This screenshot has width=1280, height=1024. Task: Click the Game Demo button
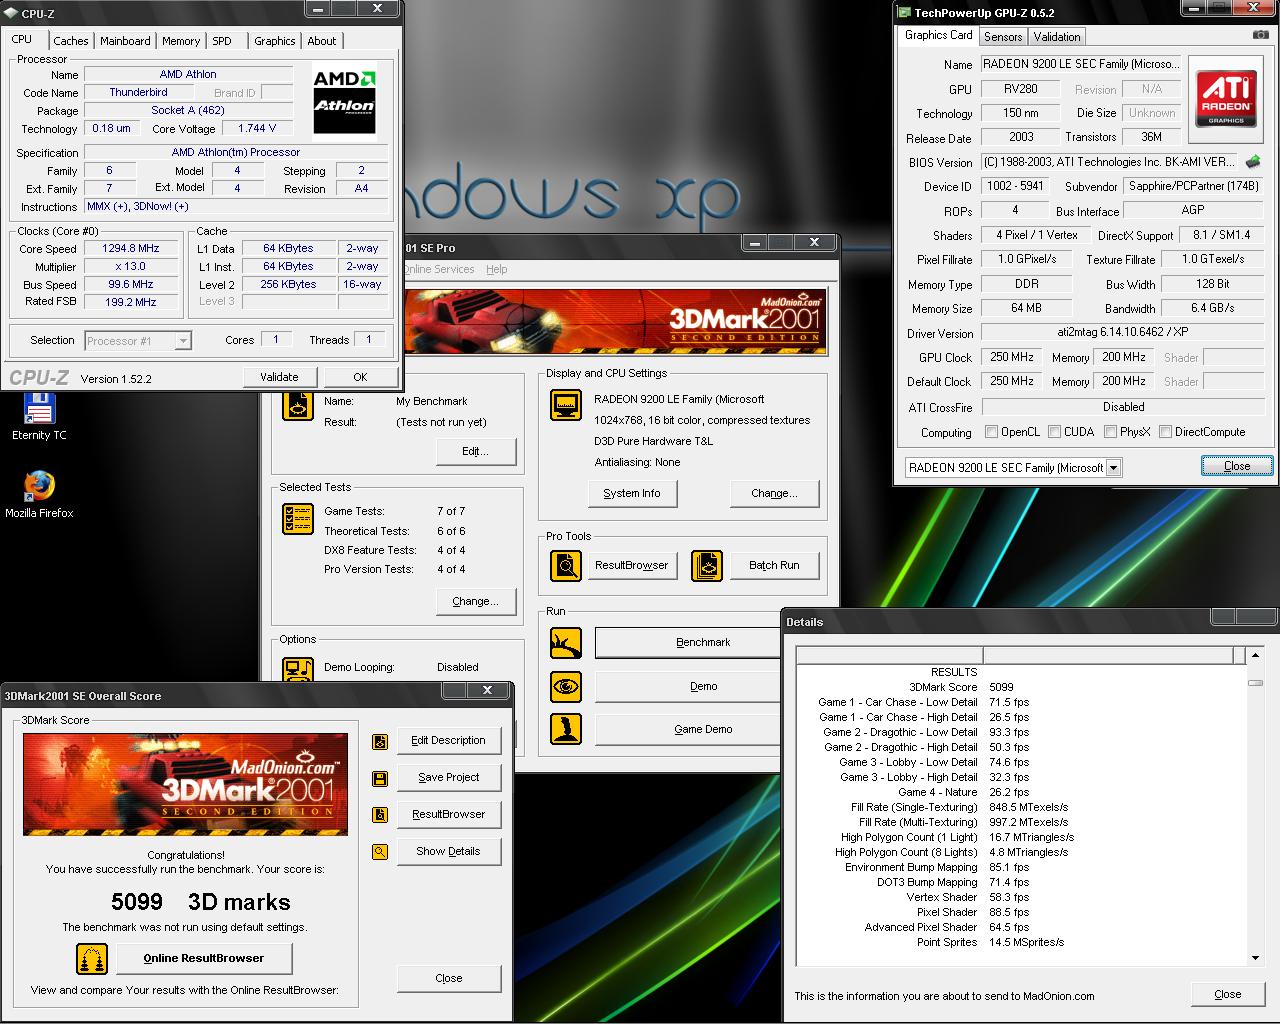point(688,729)
